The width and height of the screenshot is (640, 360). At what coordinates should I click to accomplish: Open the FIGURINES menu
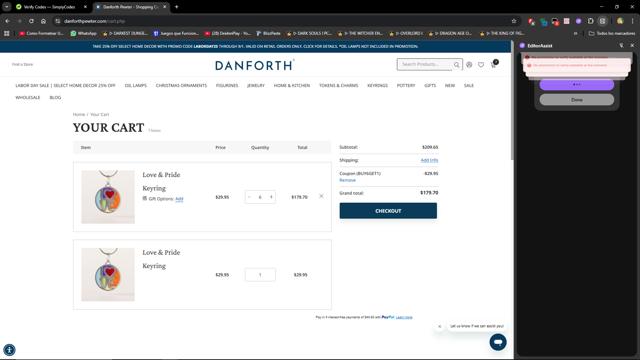tap(227, 86)
